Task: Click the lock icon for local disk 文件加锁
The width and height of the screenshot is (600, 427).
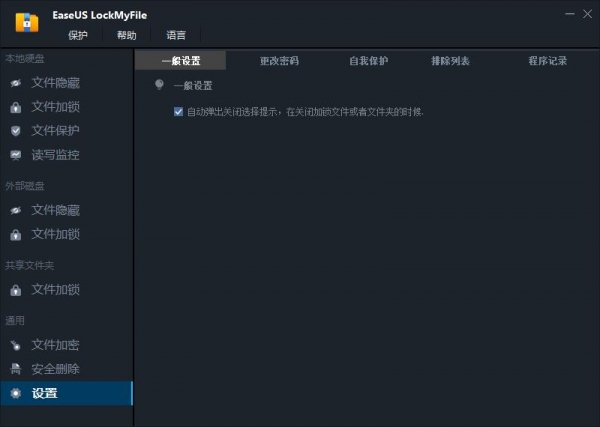Action: point(16,107)
